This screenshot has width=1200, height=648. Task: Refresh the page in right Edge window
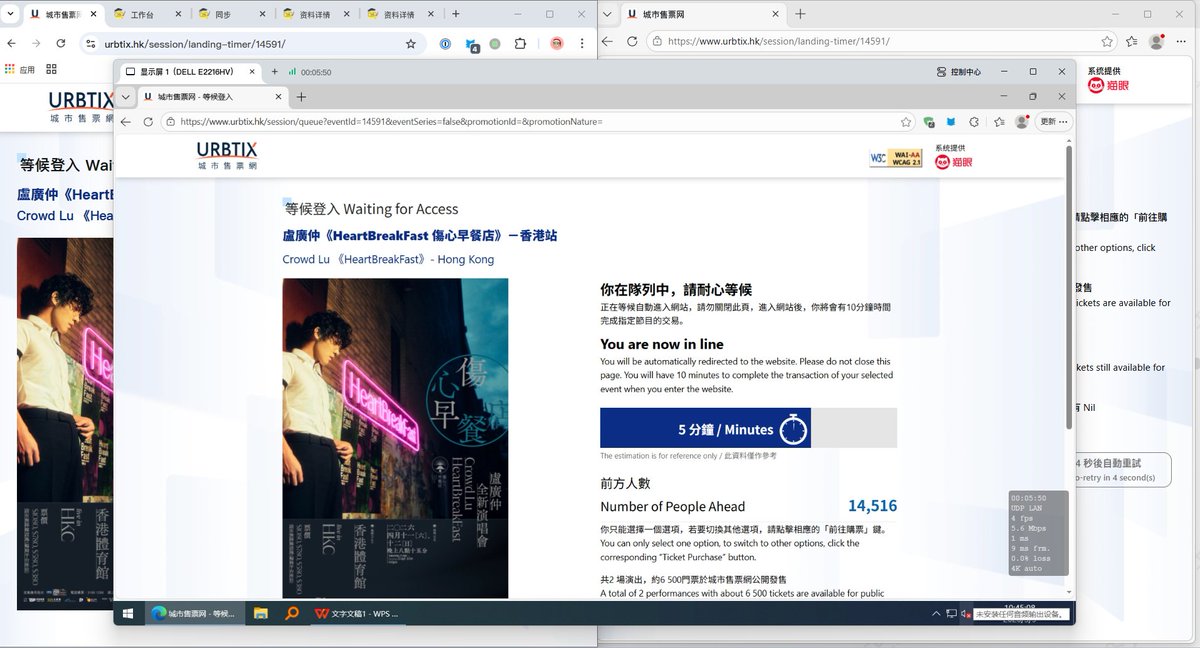[x=632, y=41]
